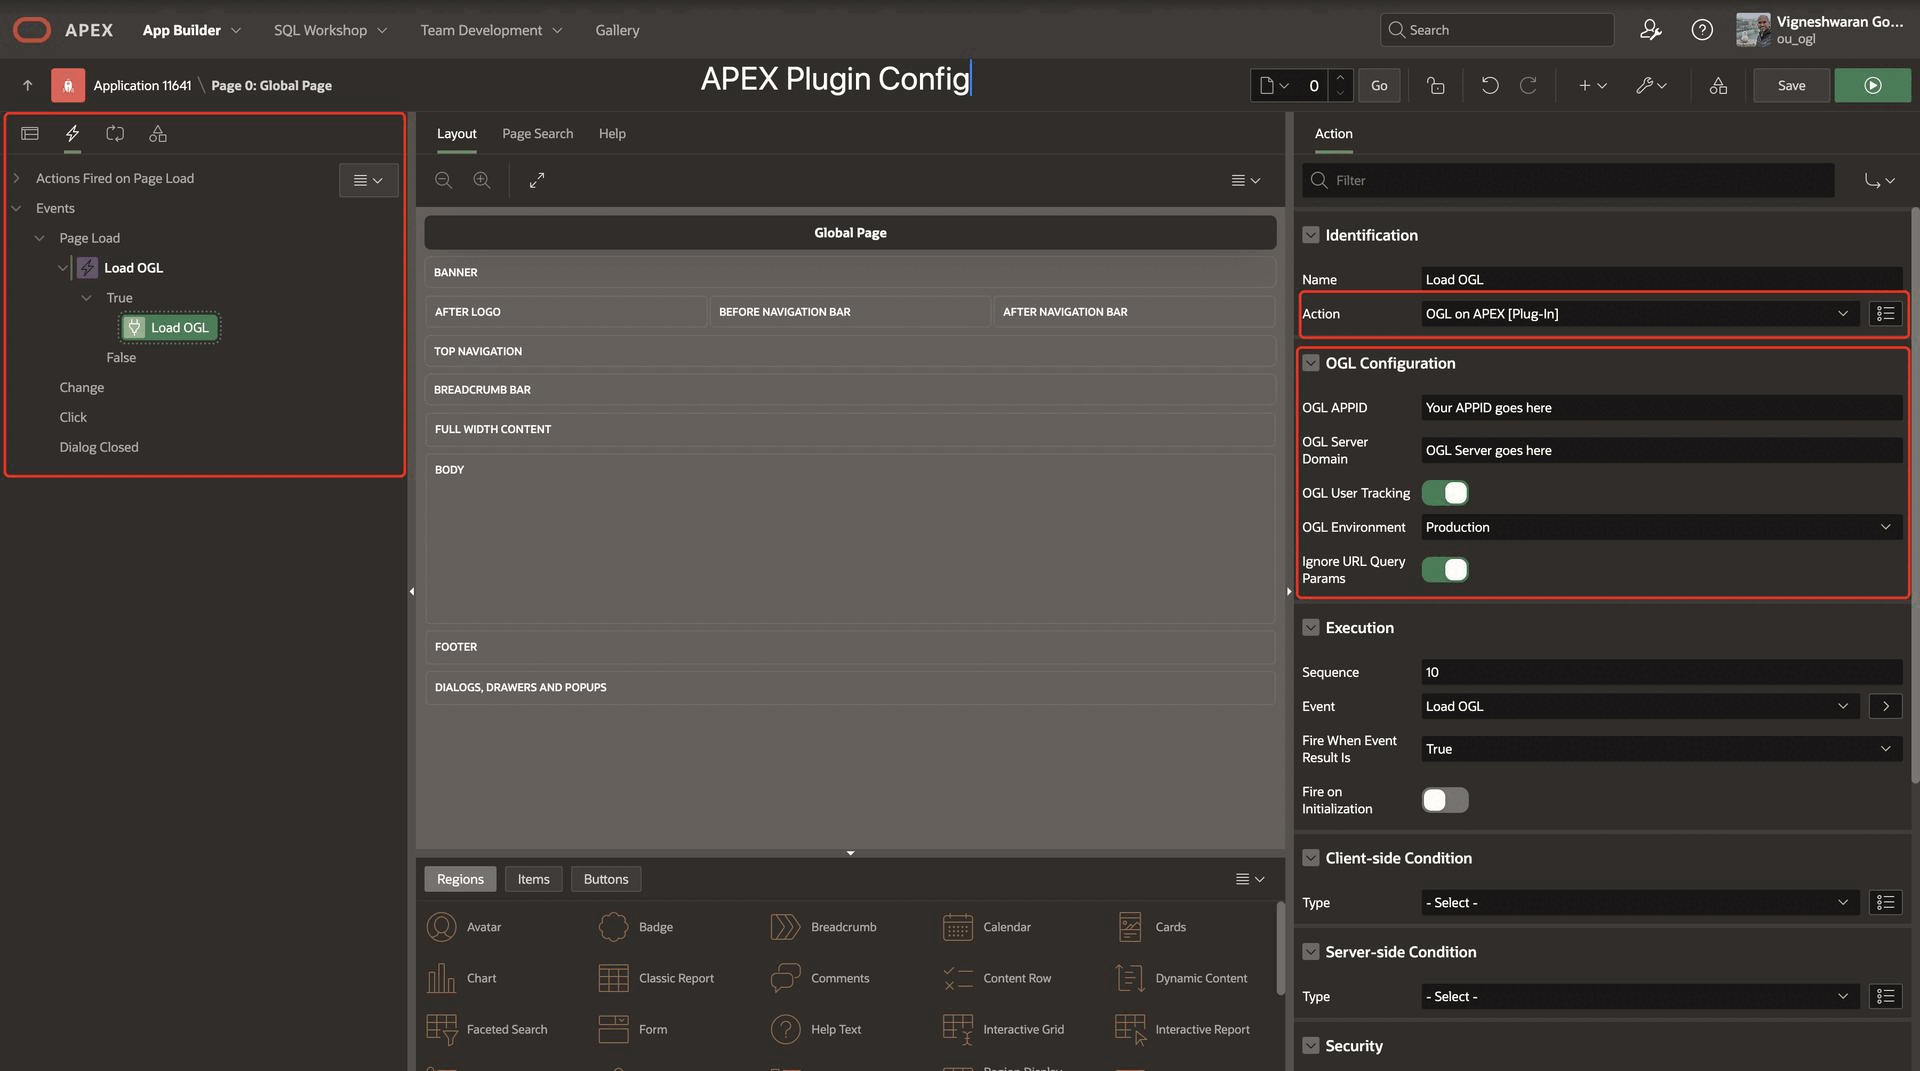Click the Oracle APEX logo
Image resolution: width=1920 pixels, height=1071 pixels.
click(x=63, y=30)
